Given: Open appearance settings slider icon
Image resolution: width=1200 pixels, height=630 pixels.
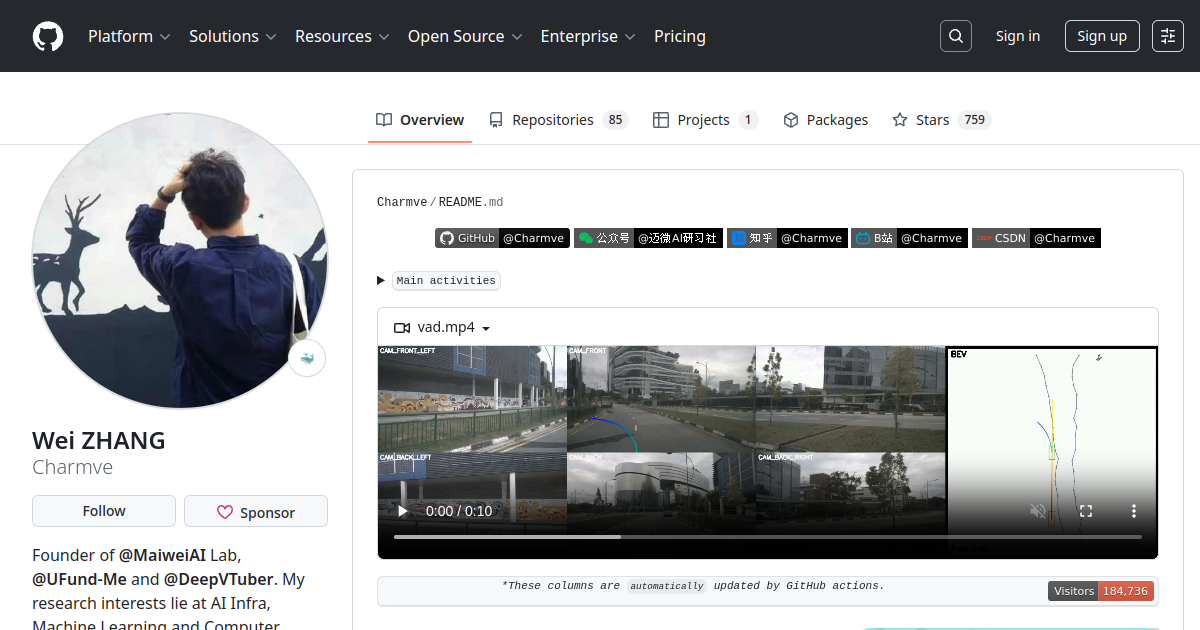Looking at the screenshot, I should (1168, 36).
